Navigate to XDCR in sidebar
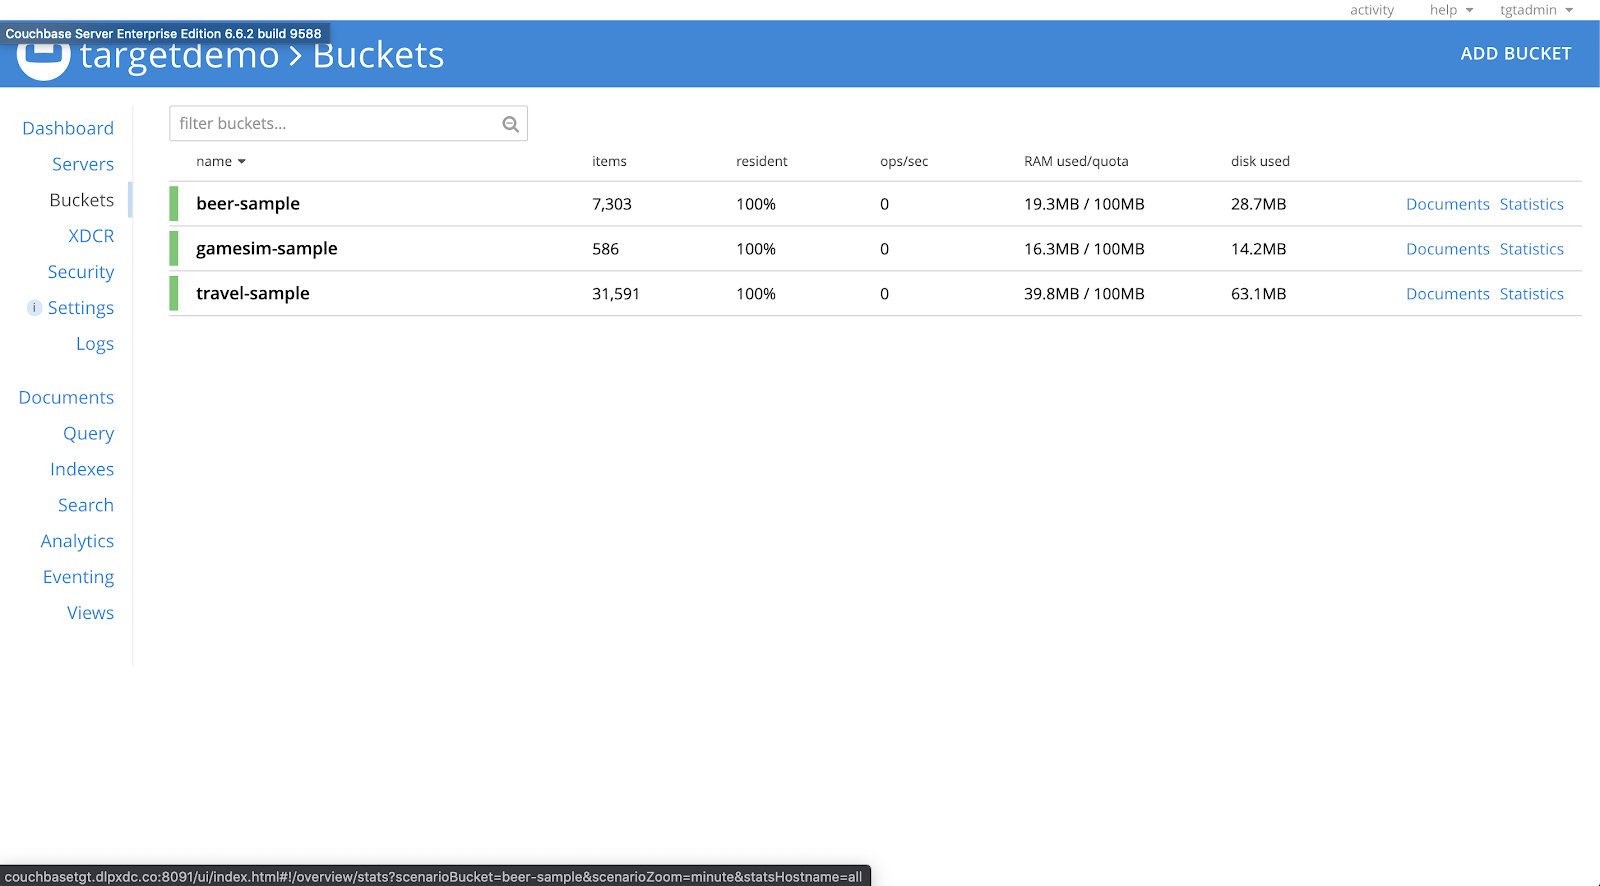 pyautogui.click(x=91, y=236)
